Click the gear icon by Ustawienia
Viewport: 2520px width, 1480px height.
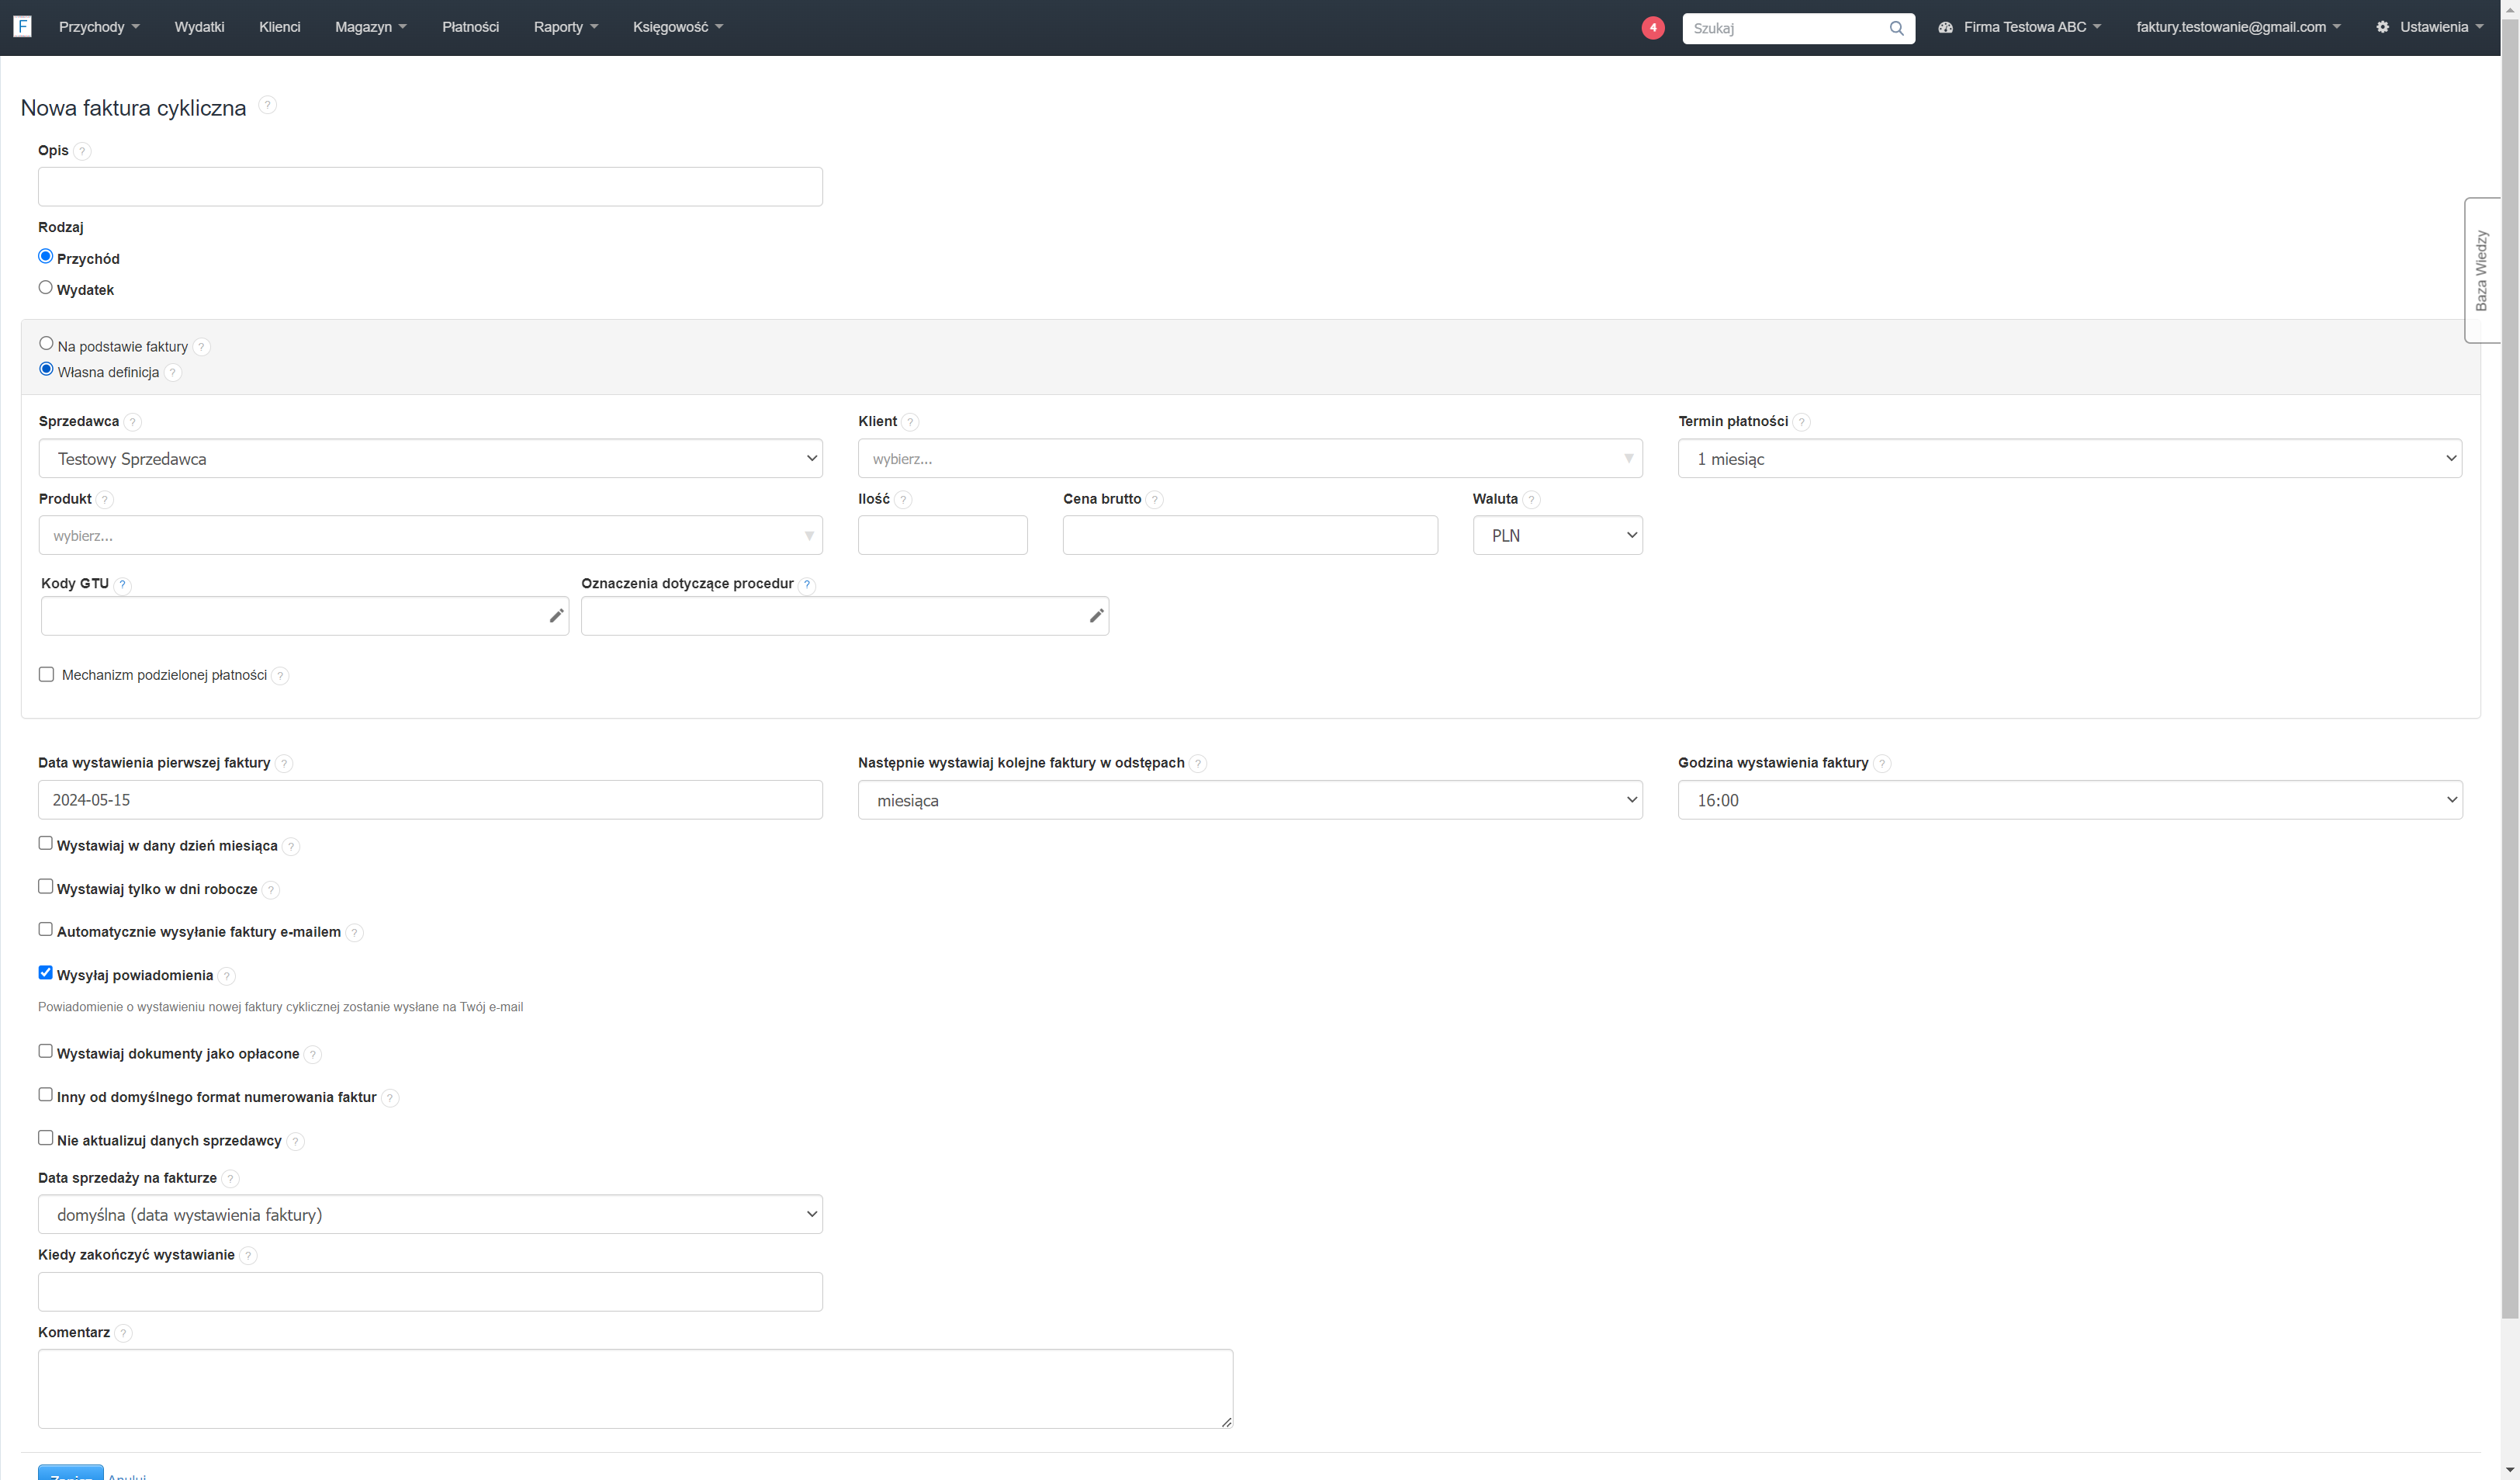(x=2383, y=27)
